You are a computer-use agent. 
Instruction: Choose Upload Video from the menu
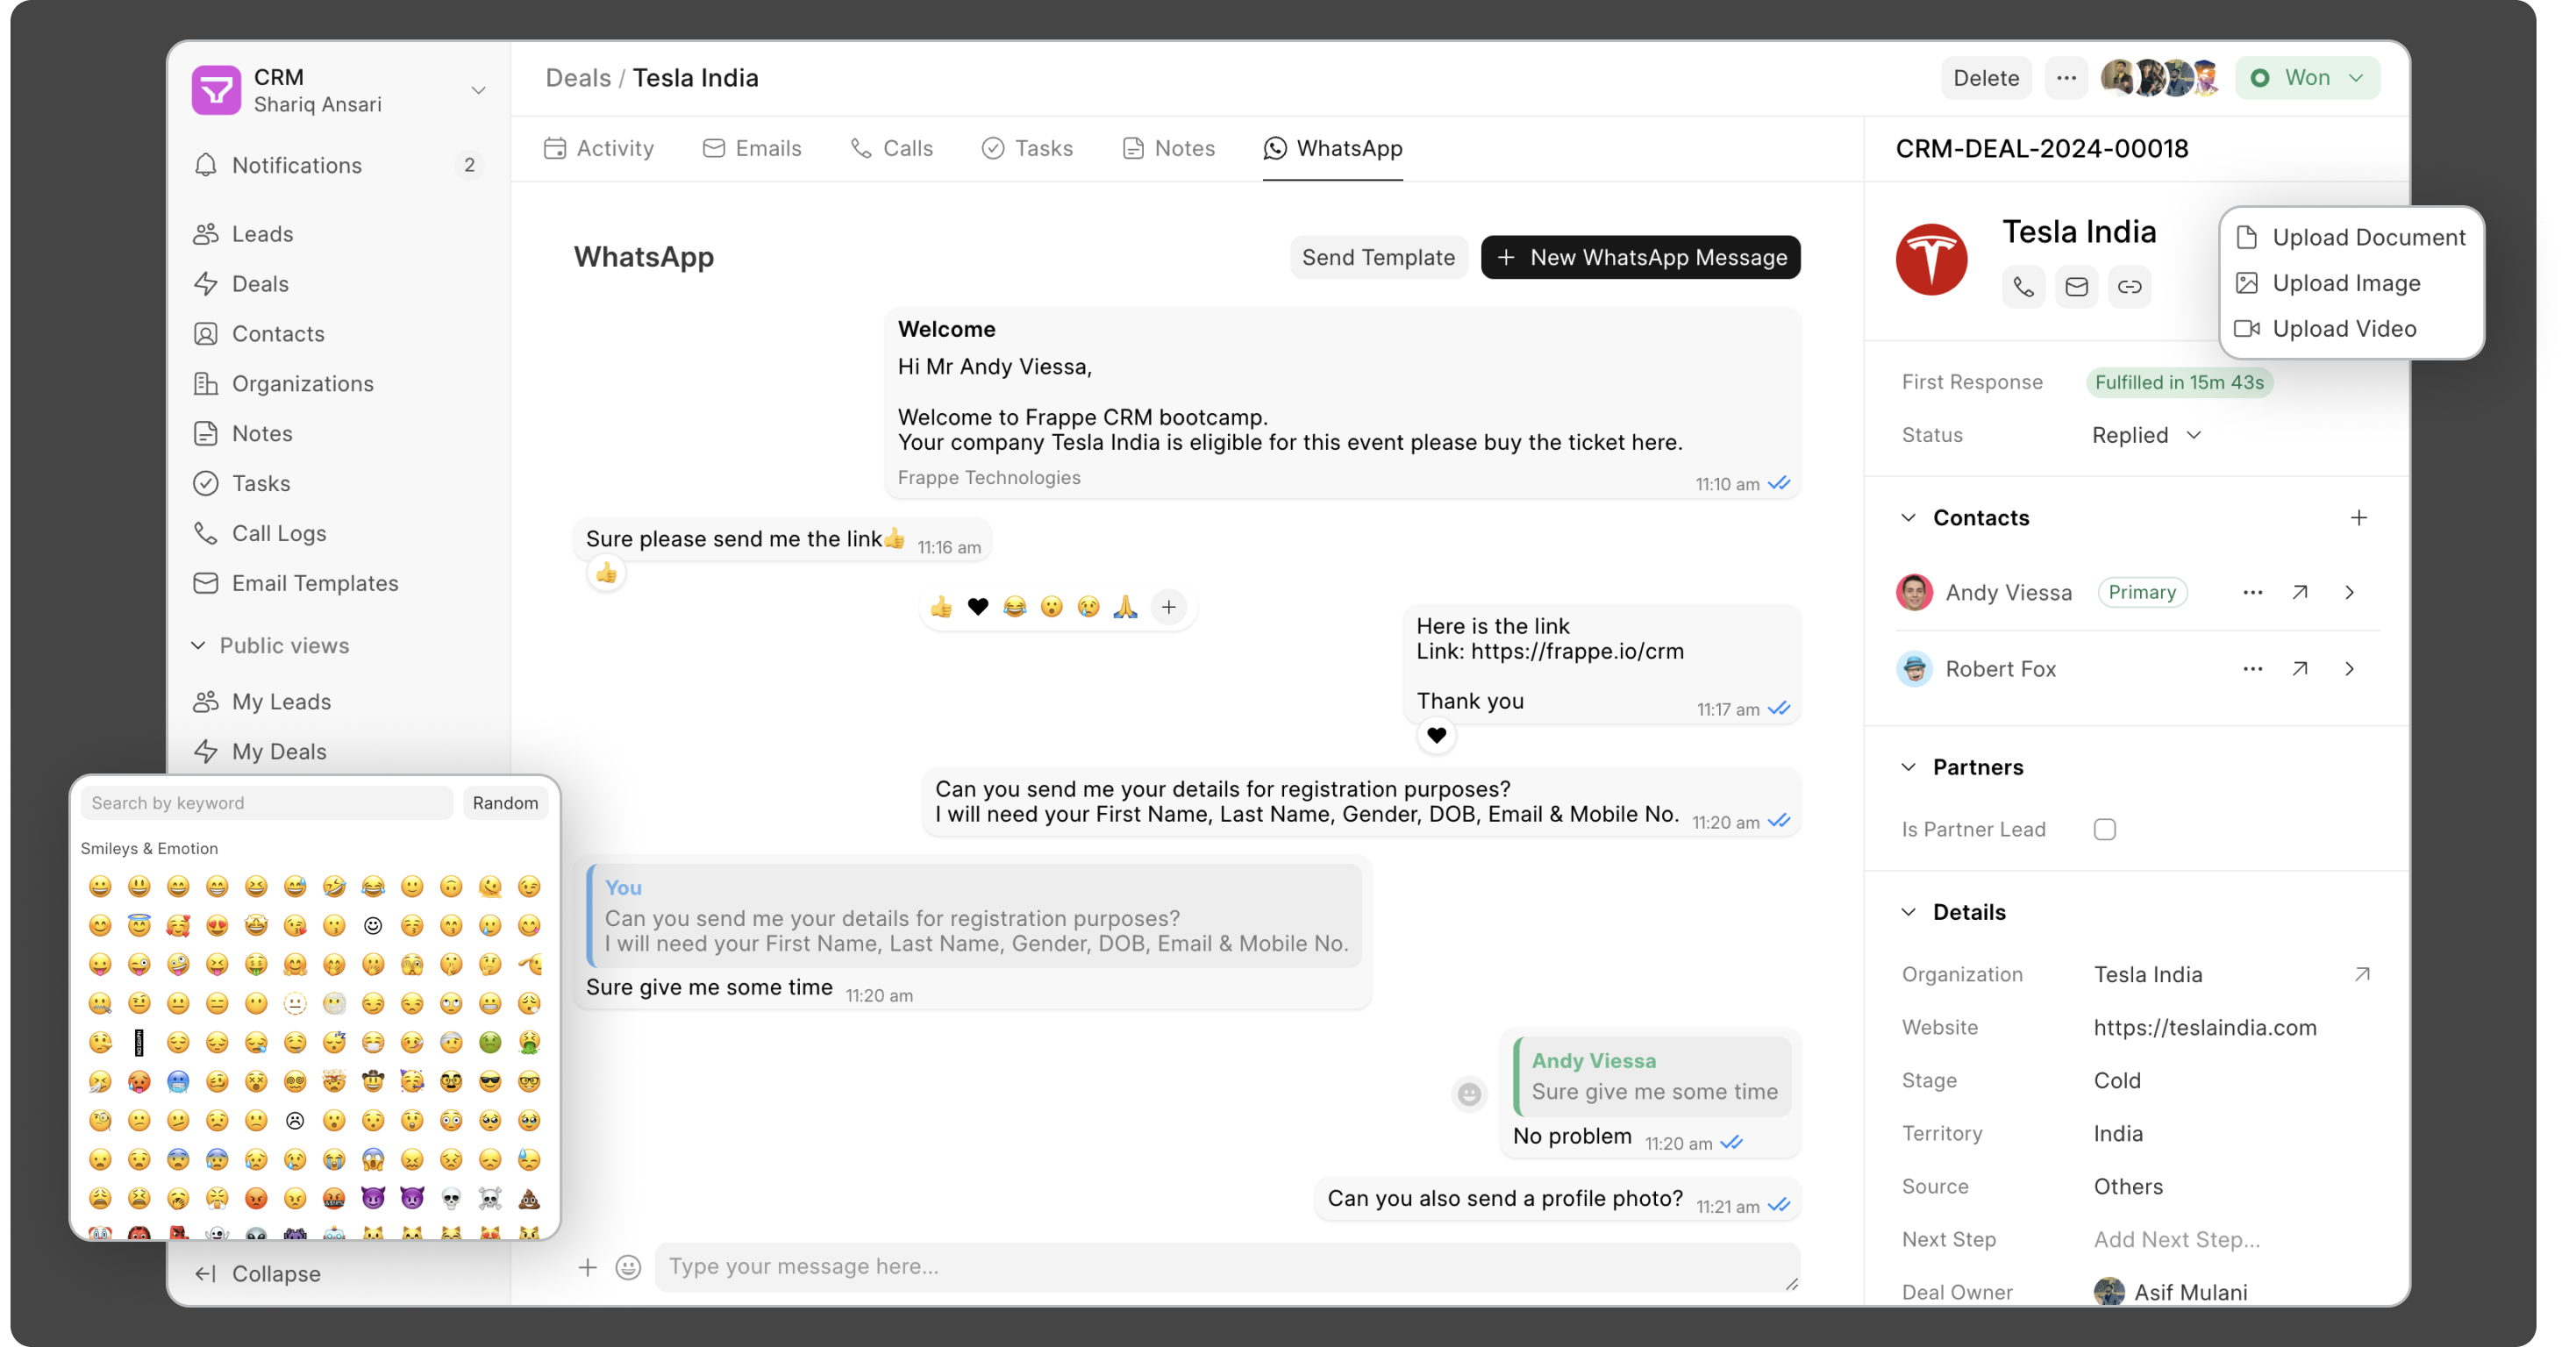2351,329
